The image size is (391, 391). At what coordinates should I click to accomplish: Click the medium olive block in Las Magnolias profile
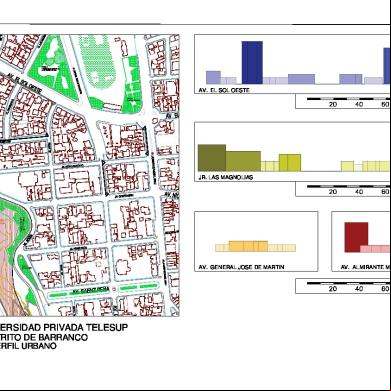(x=243, y=161)
